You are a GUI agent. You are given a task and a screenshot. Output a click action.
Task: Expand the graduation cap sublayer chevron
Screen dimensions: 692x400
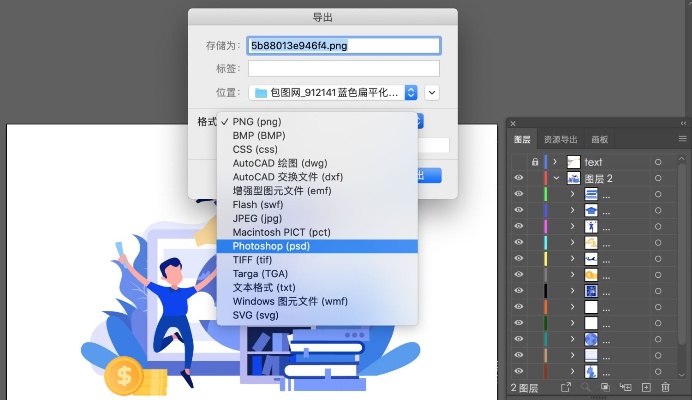572,210
